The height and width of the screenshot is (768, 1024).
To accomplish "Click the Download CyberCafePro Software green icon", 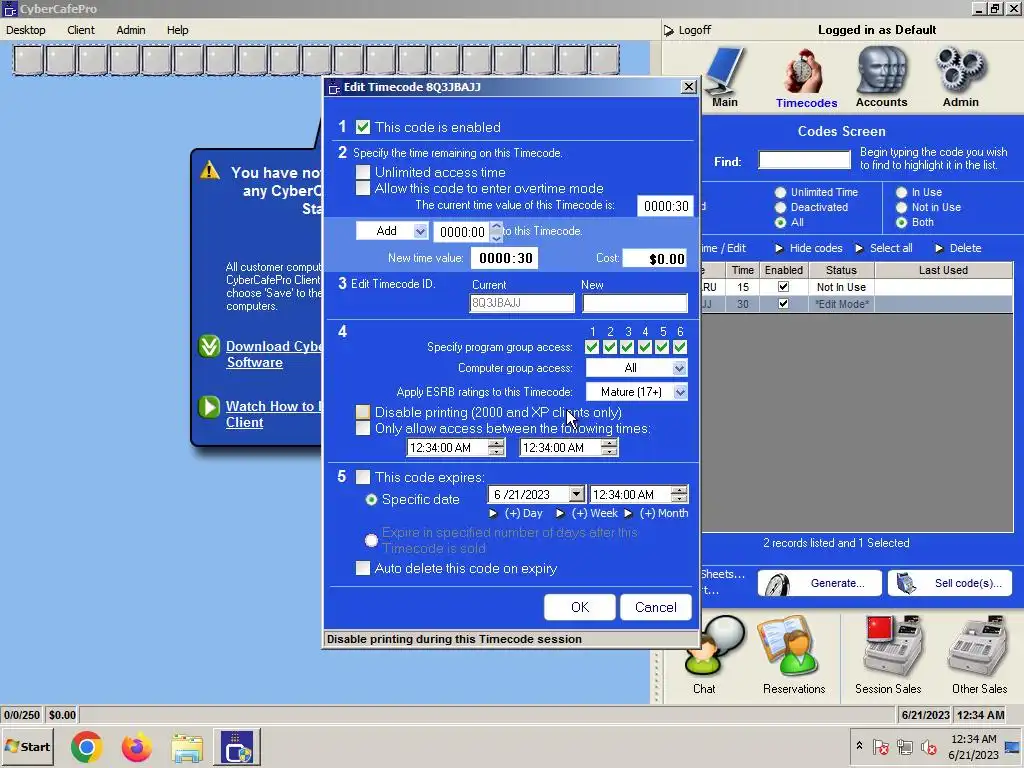I will tap(210, 346).
